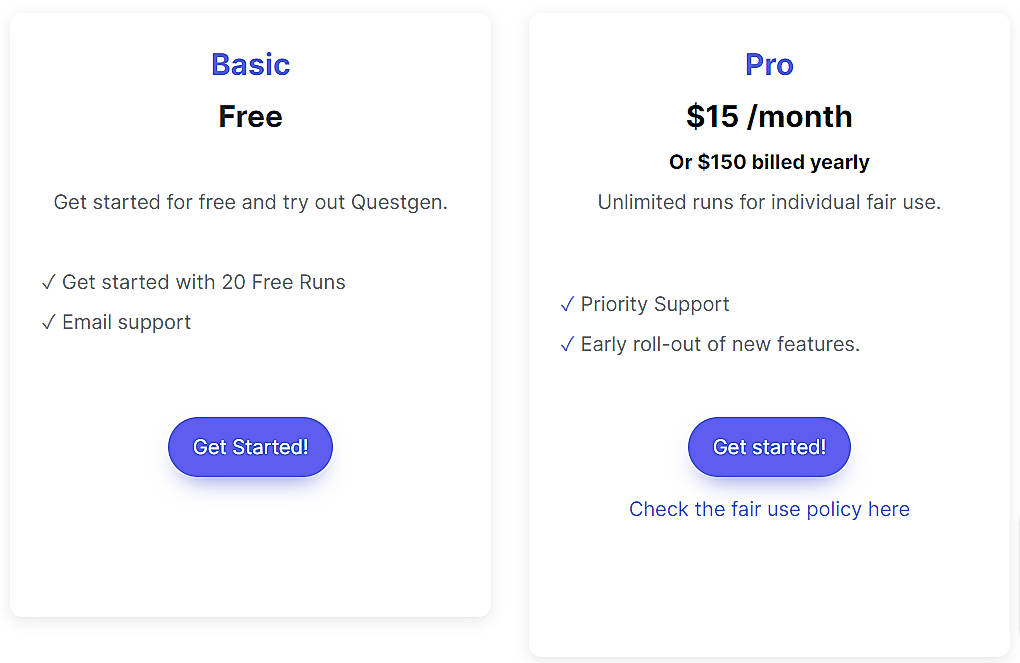Open the fair use policy link
Viewport: 1020px width, 663px height.
768,509
